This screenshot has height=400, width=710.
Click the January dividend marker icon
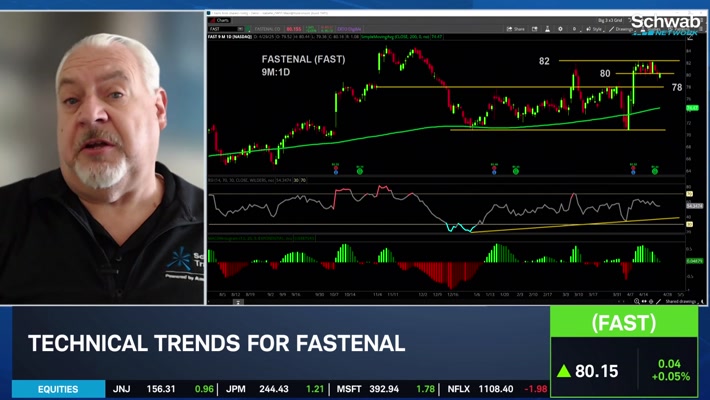point(494,172)
